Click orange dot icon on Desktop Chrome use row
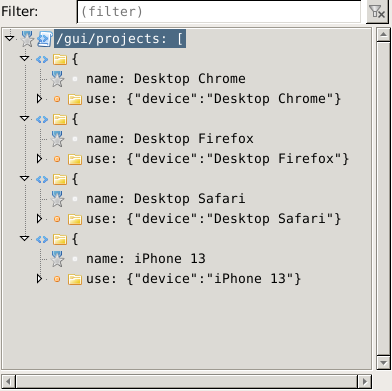Screen dimensions: 392x391 [57, 99]
